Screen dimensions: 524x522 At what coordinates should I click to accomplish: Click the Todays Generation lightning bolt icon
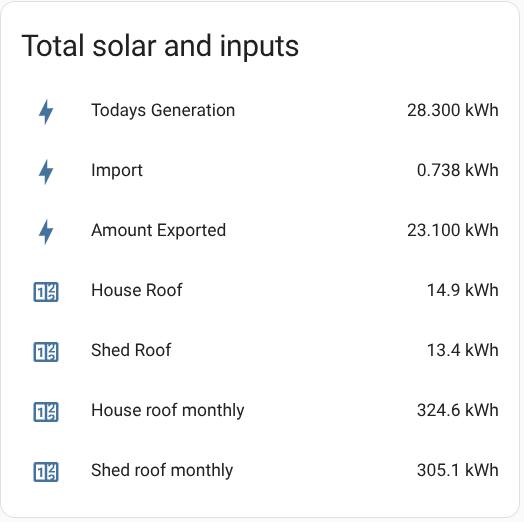[46, 112]
